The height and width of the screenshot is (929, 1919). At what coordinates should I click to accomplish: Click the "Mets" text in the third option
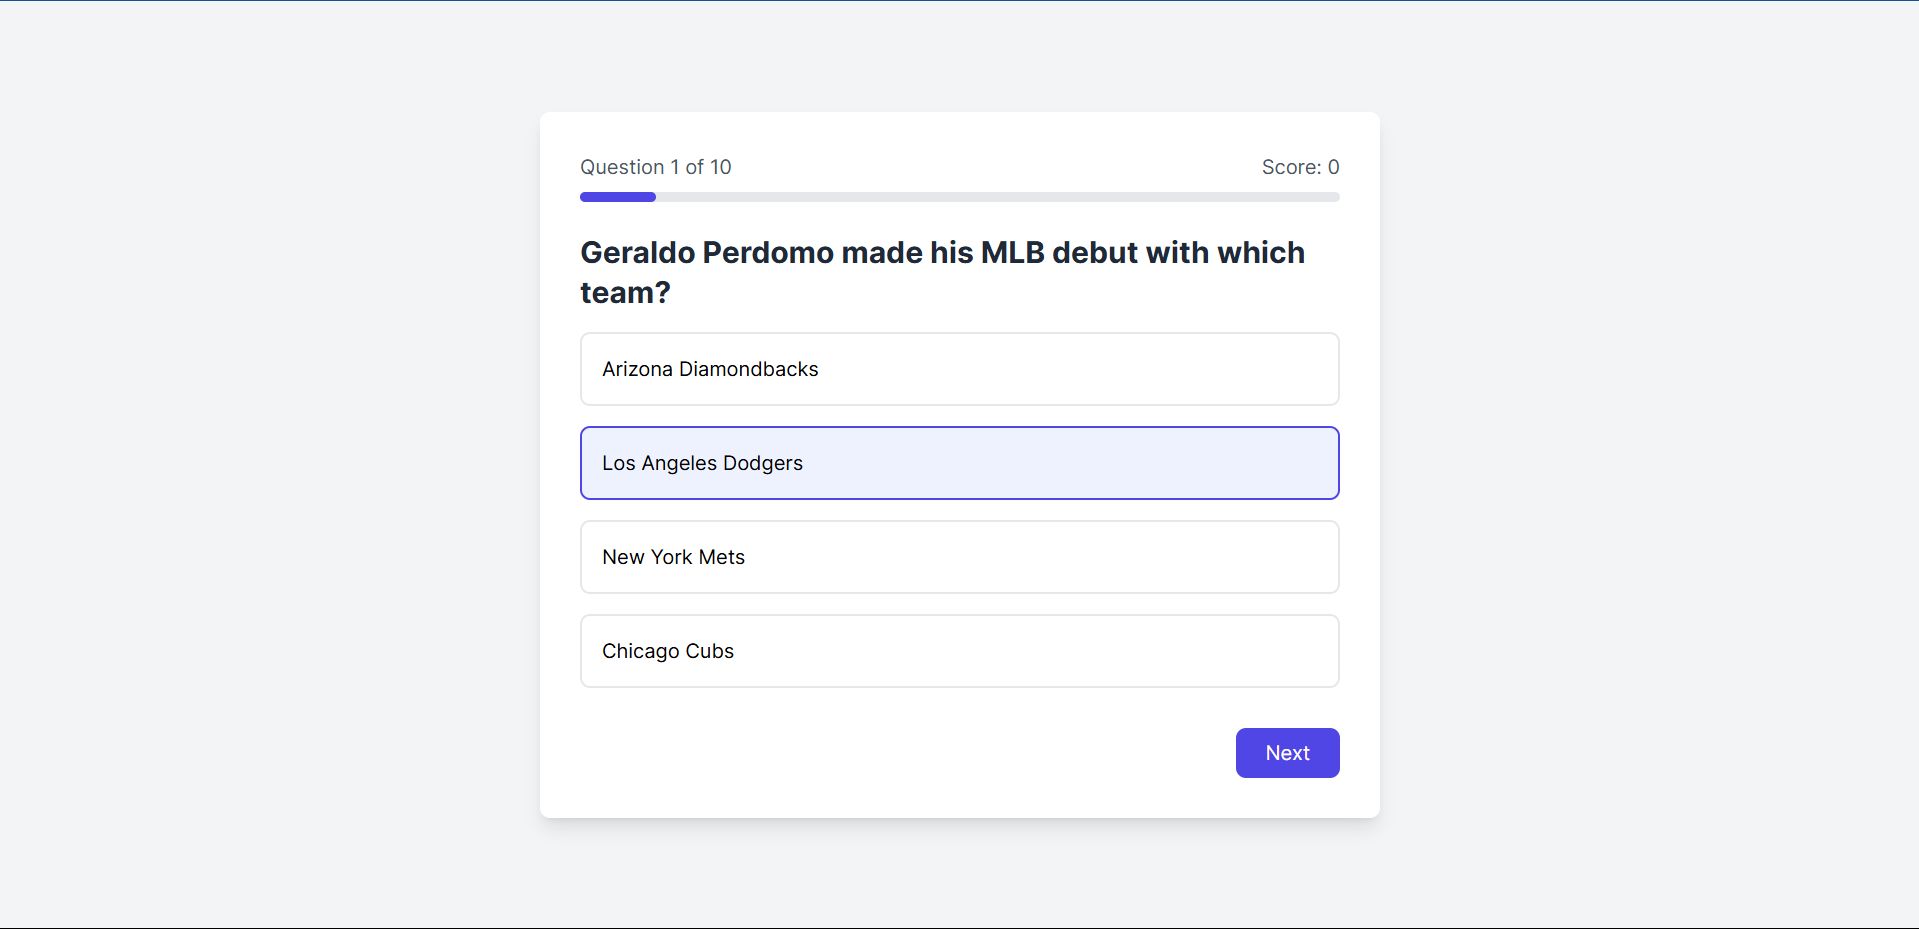click(x=721, y=557)
